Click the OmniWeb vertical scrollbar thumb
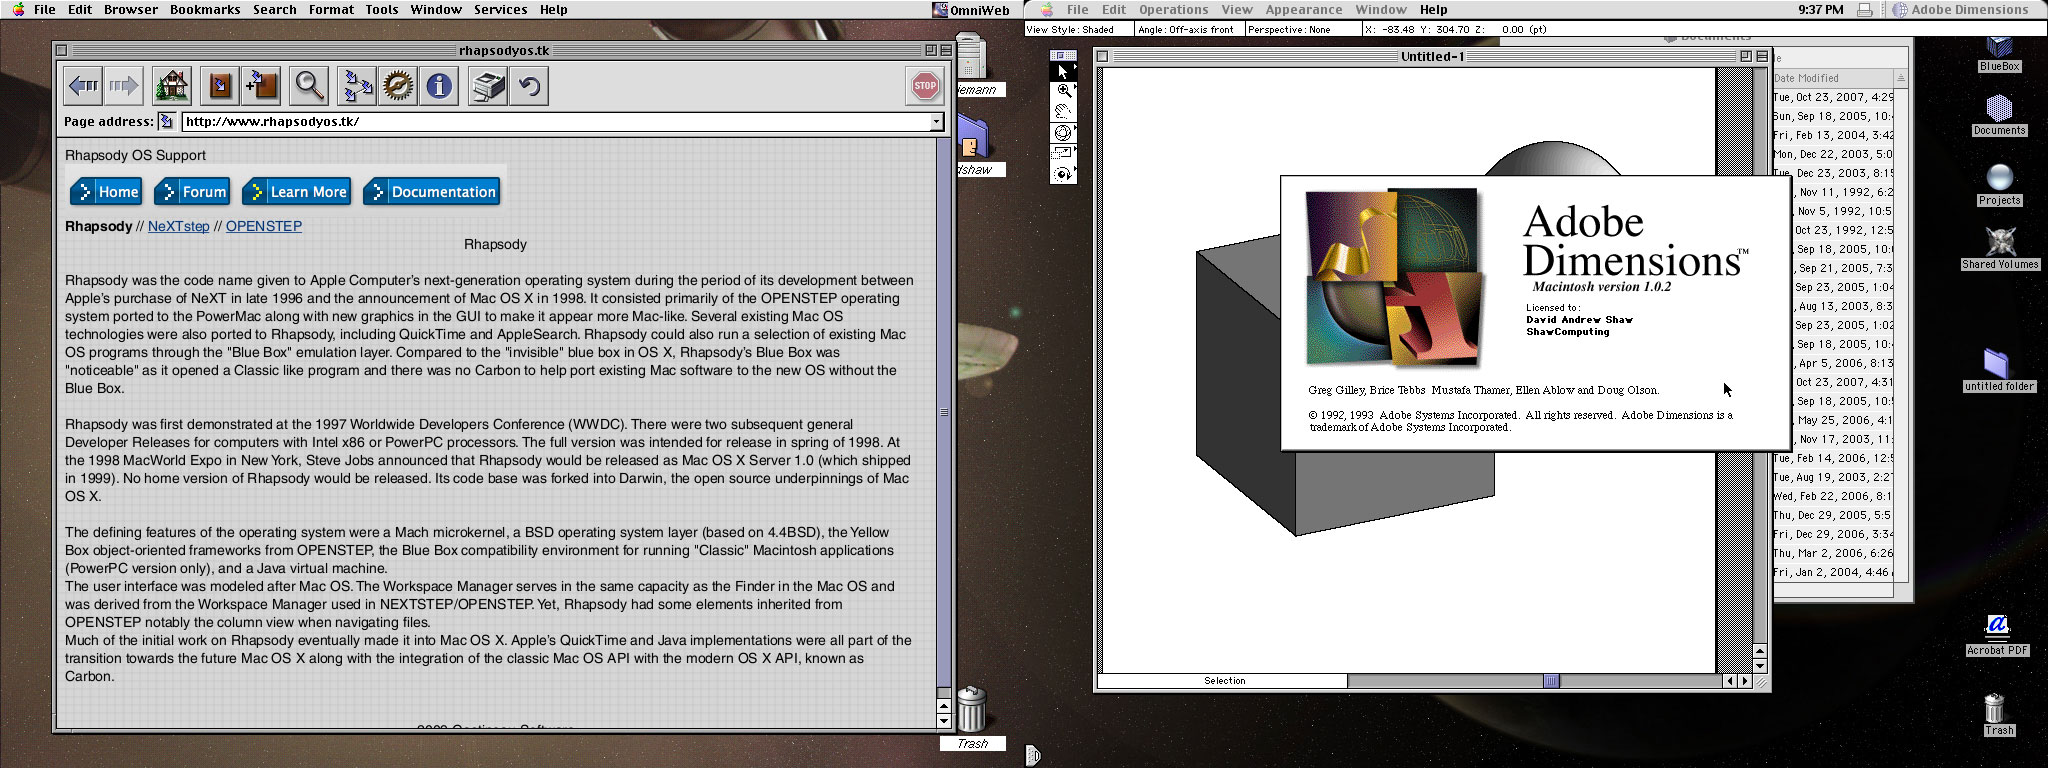Image resolution: width=2048 pixels, height=768 pixels. point(944,413)
